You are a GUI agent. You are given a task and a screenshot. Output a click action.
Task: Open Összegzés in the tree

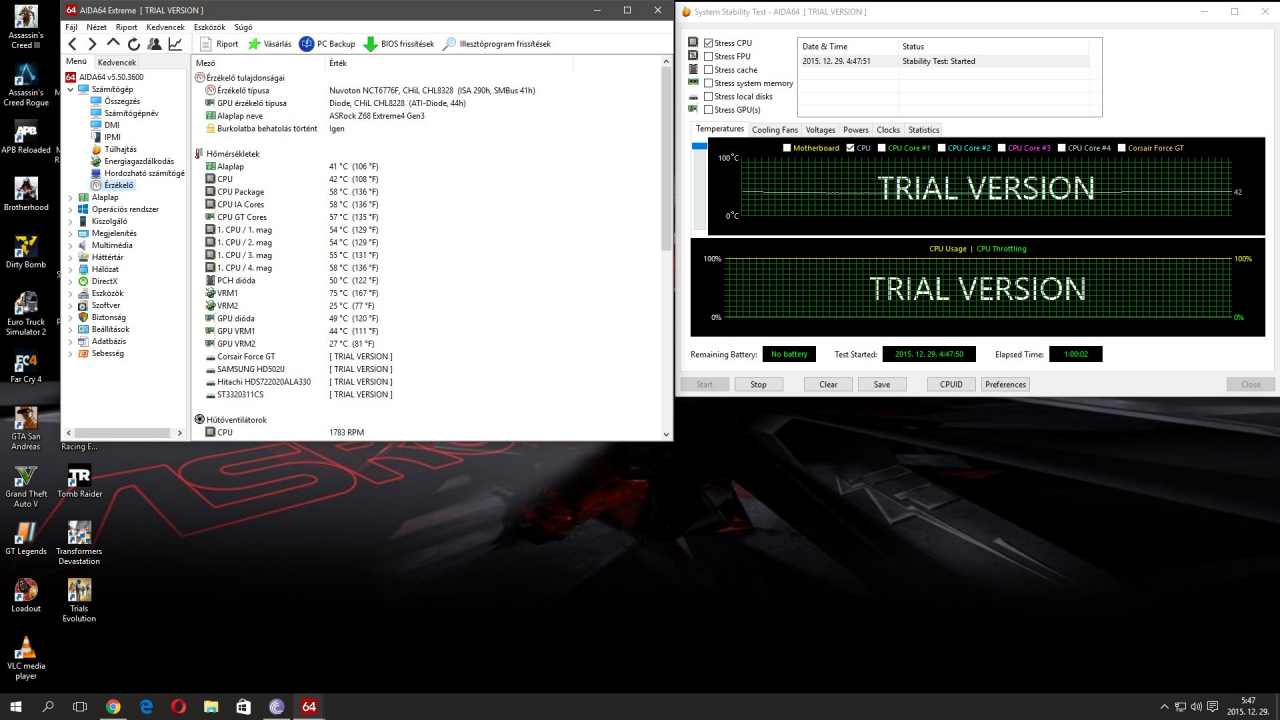pyautogui.click(x=114, y=101)
